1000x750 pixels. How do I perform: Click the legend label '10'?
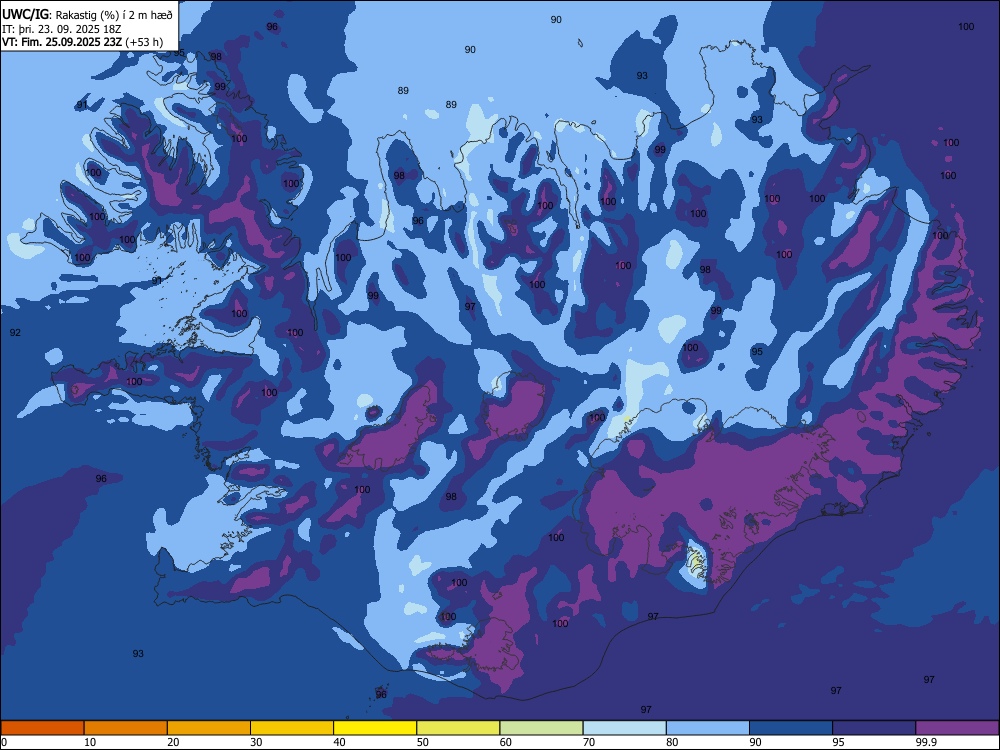pyautogui.click(x=90, y=742)
